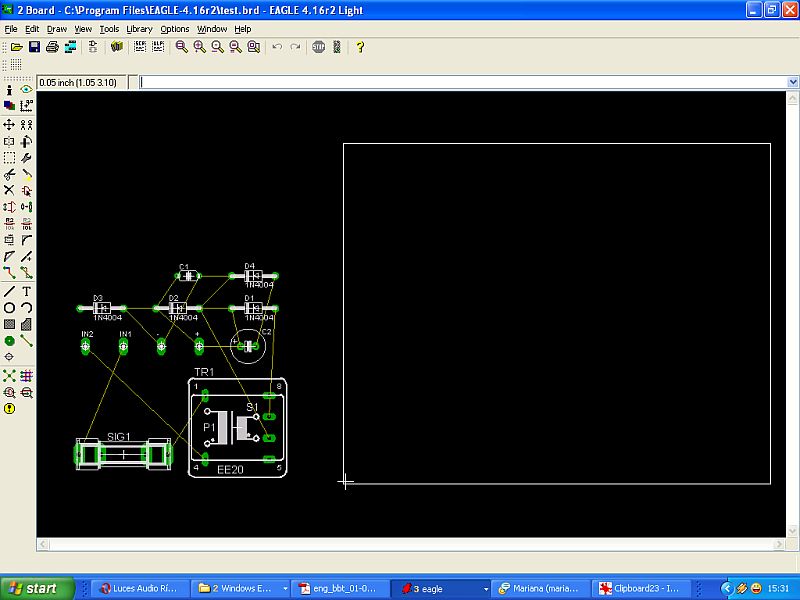Expand the '3 eagle' taskbar group arrow

pyautogui.click(x=486, y=589)
